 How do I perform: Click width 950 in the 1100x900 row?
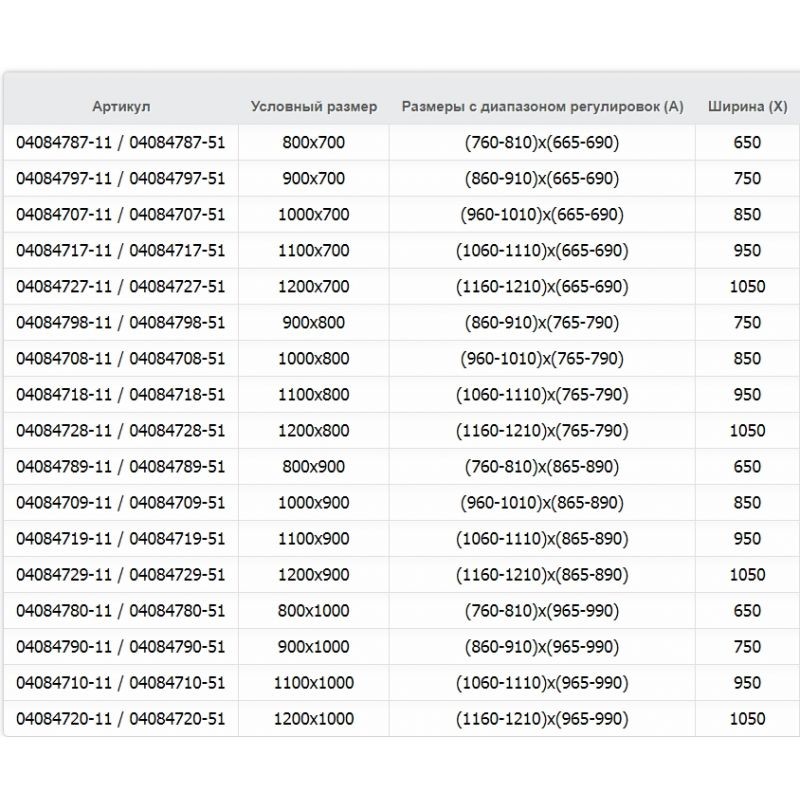click(x=747, y=539)
